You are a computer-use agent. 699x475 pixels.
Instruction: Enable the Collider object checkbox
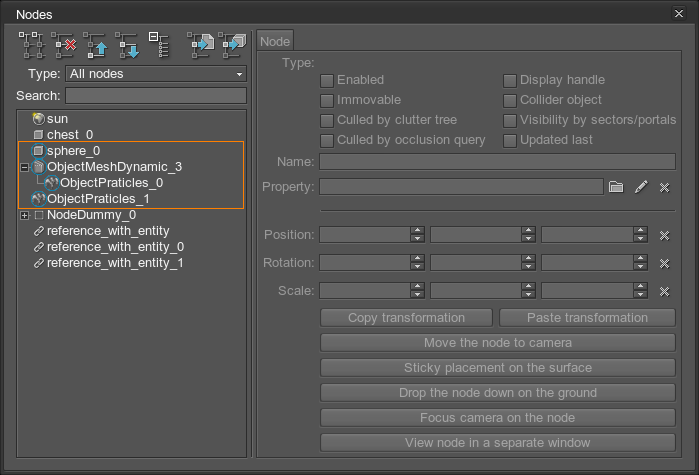(510, 100)
